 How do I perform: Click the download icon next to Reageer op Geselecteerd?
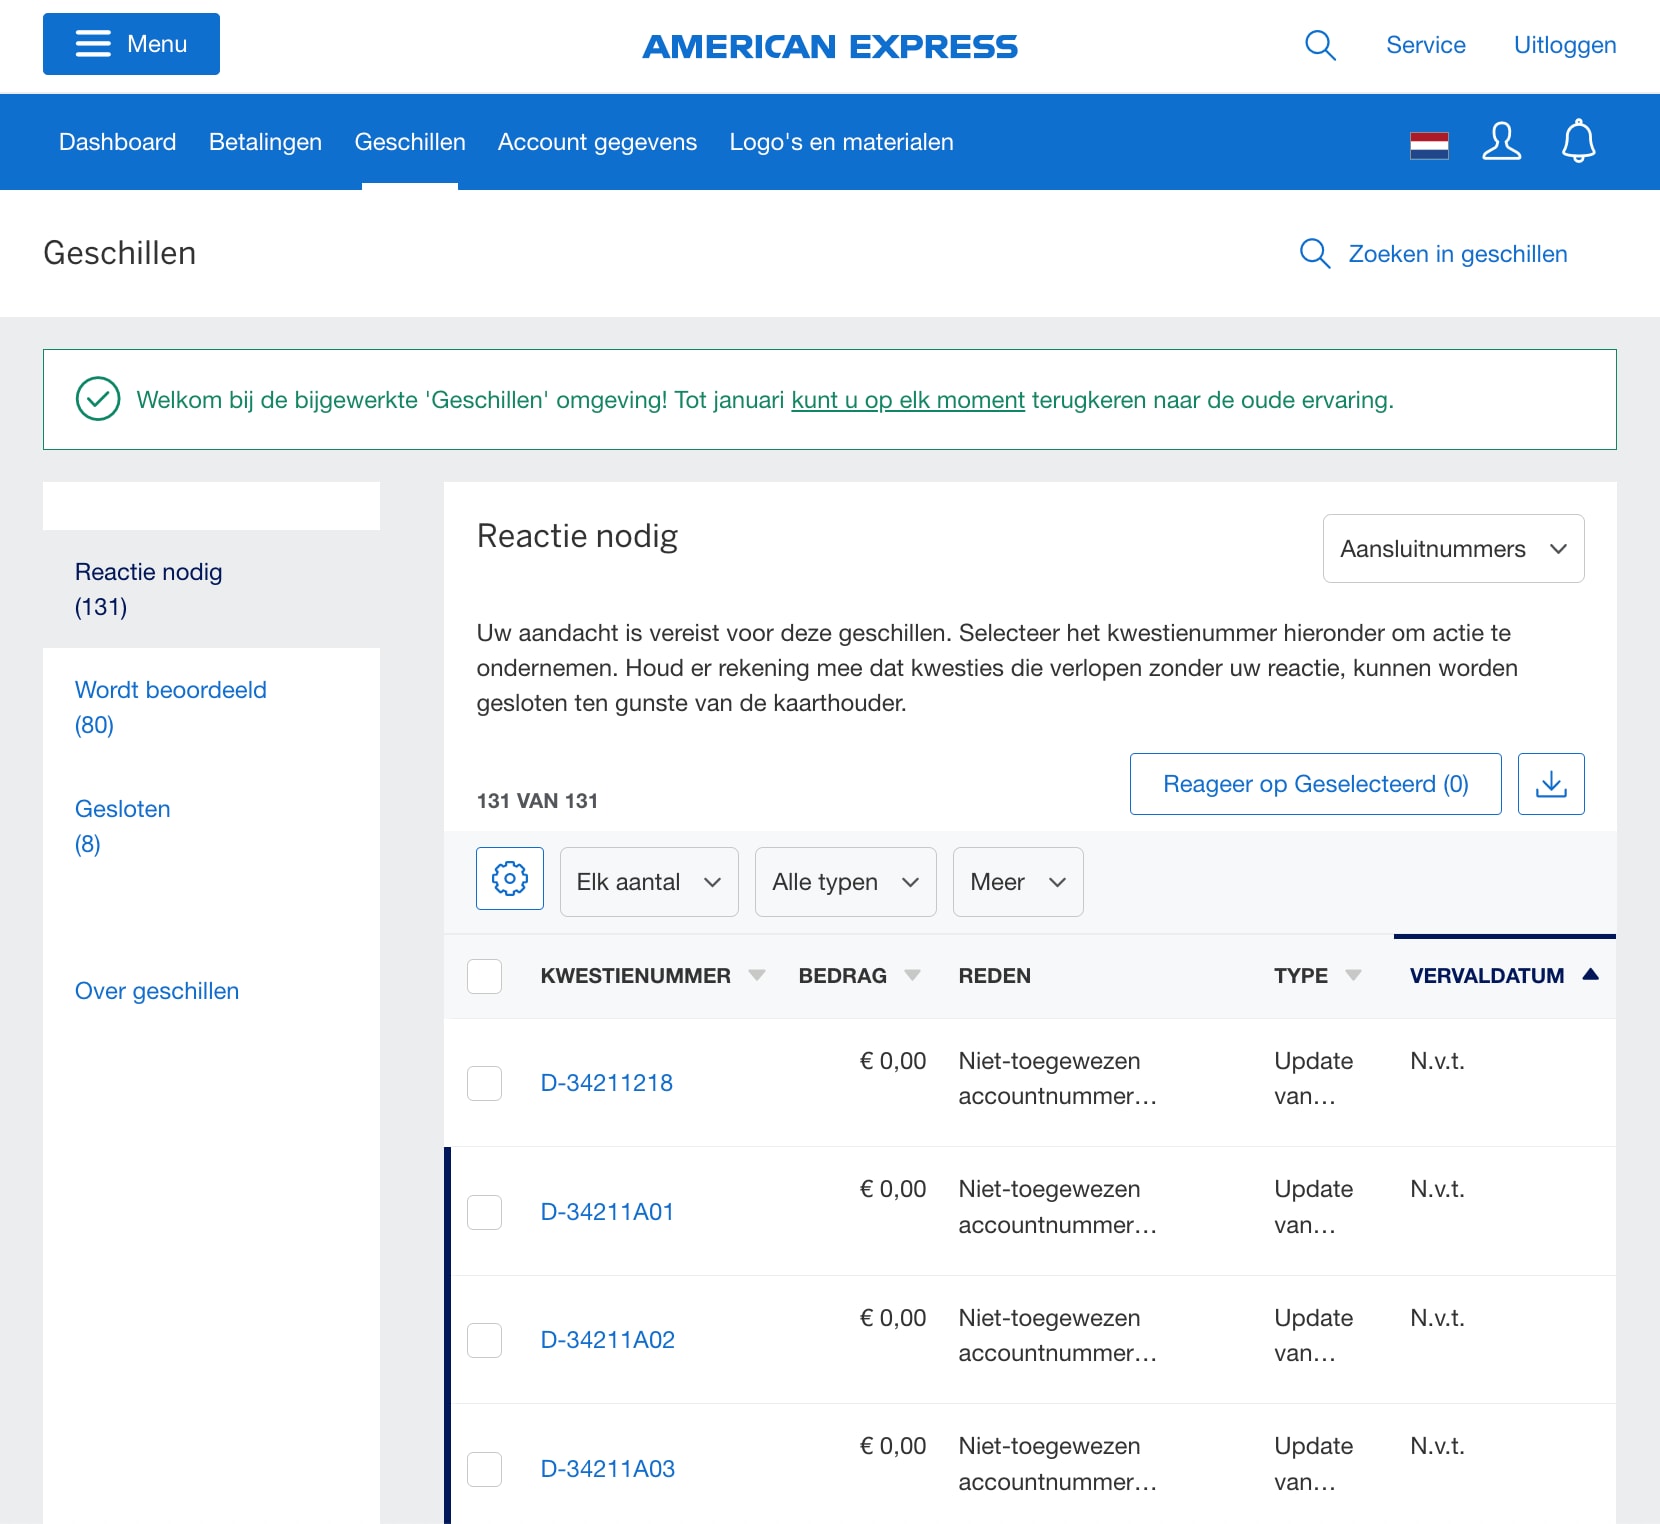click(1551, 784)
